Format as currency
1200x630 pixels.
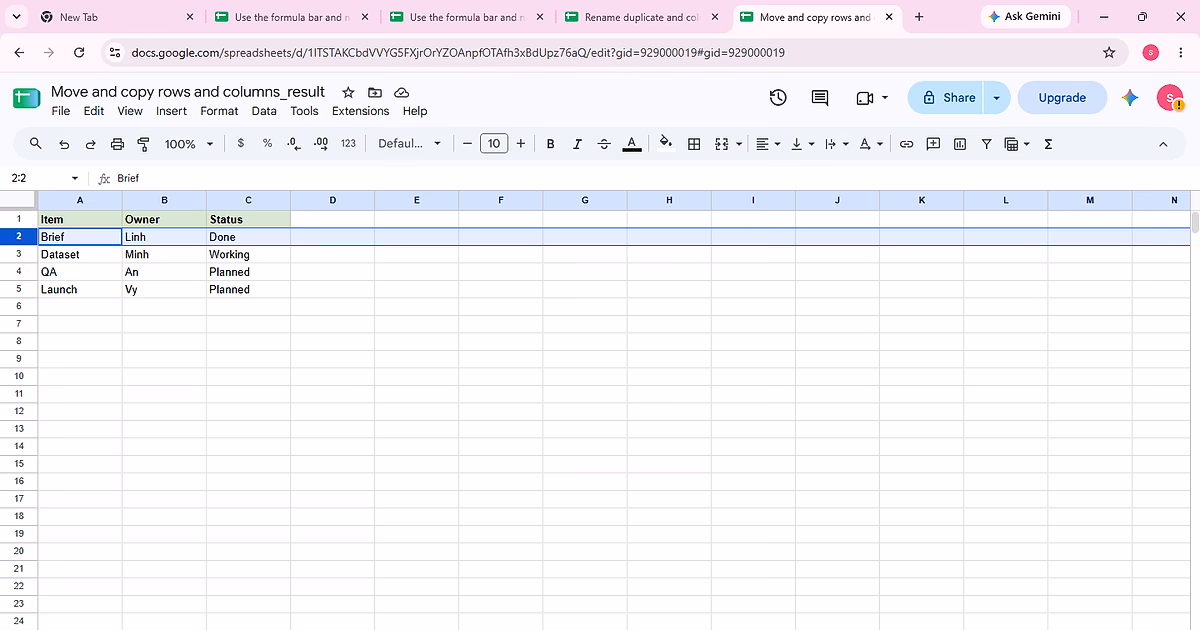(241, 144)
